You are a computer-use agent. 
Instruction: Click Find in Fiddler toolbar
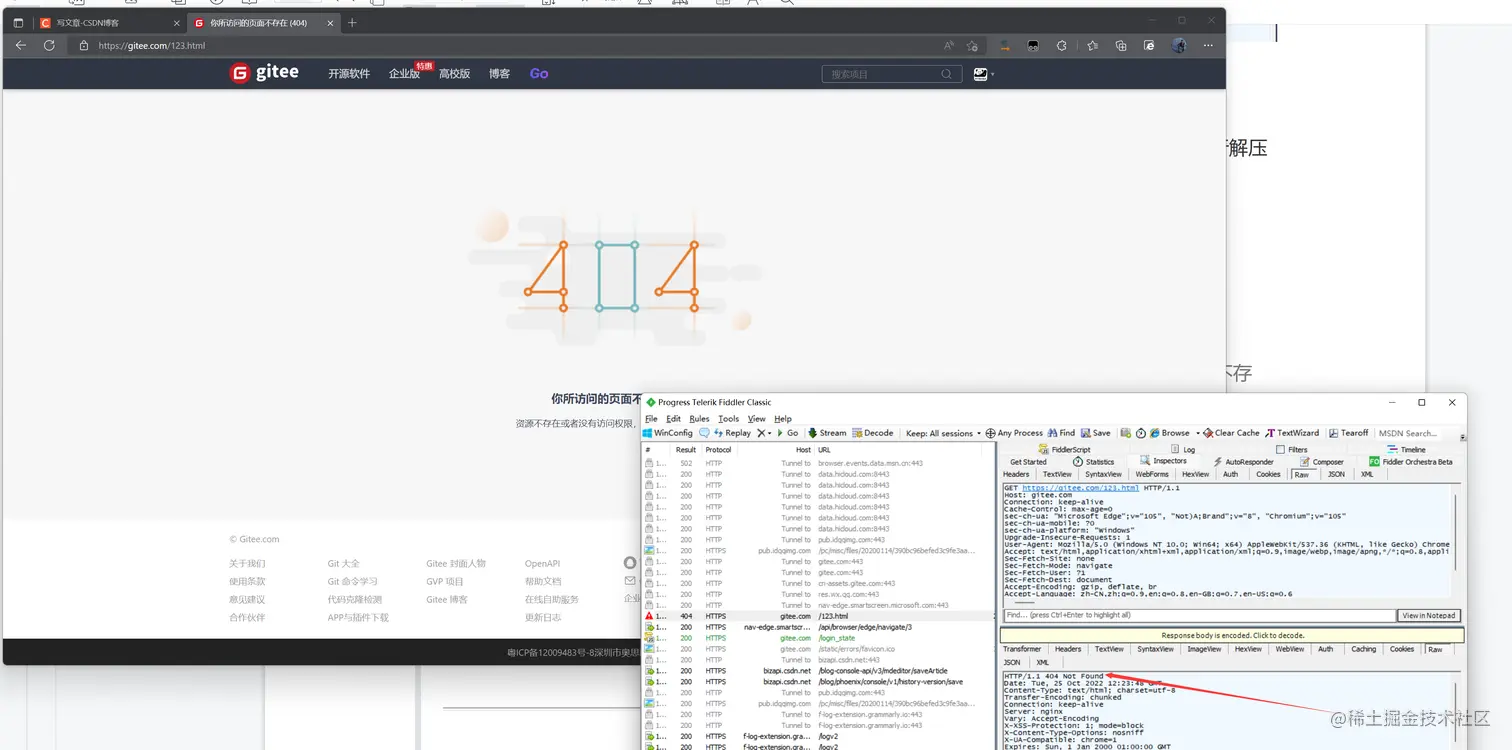(x=1061, y=433)
